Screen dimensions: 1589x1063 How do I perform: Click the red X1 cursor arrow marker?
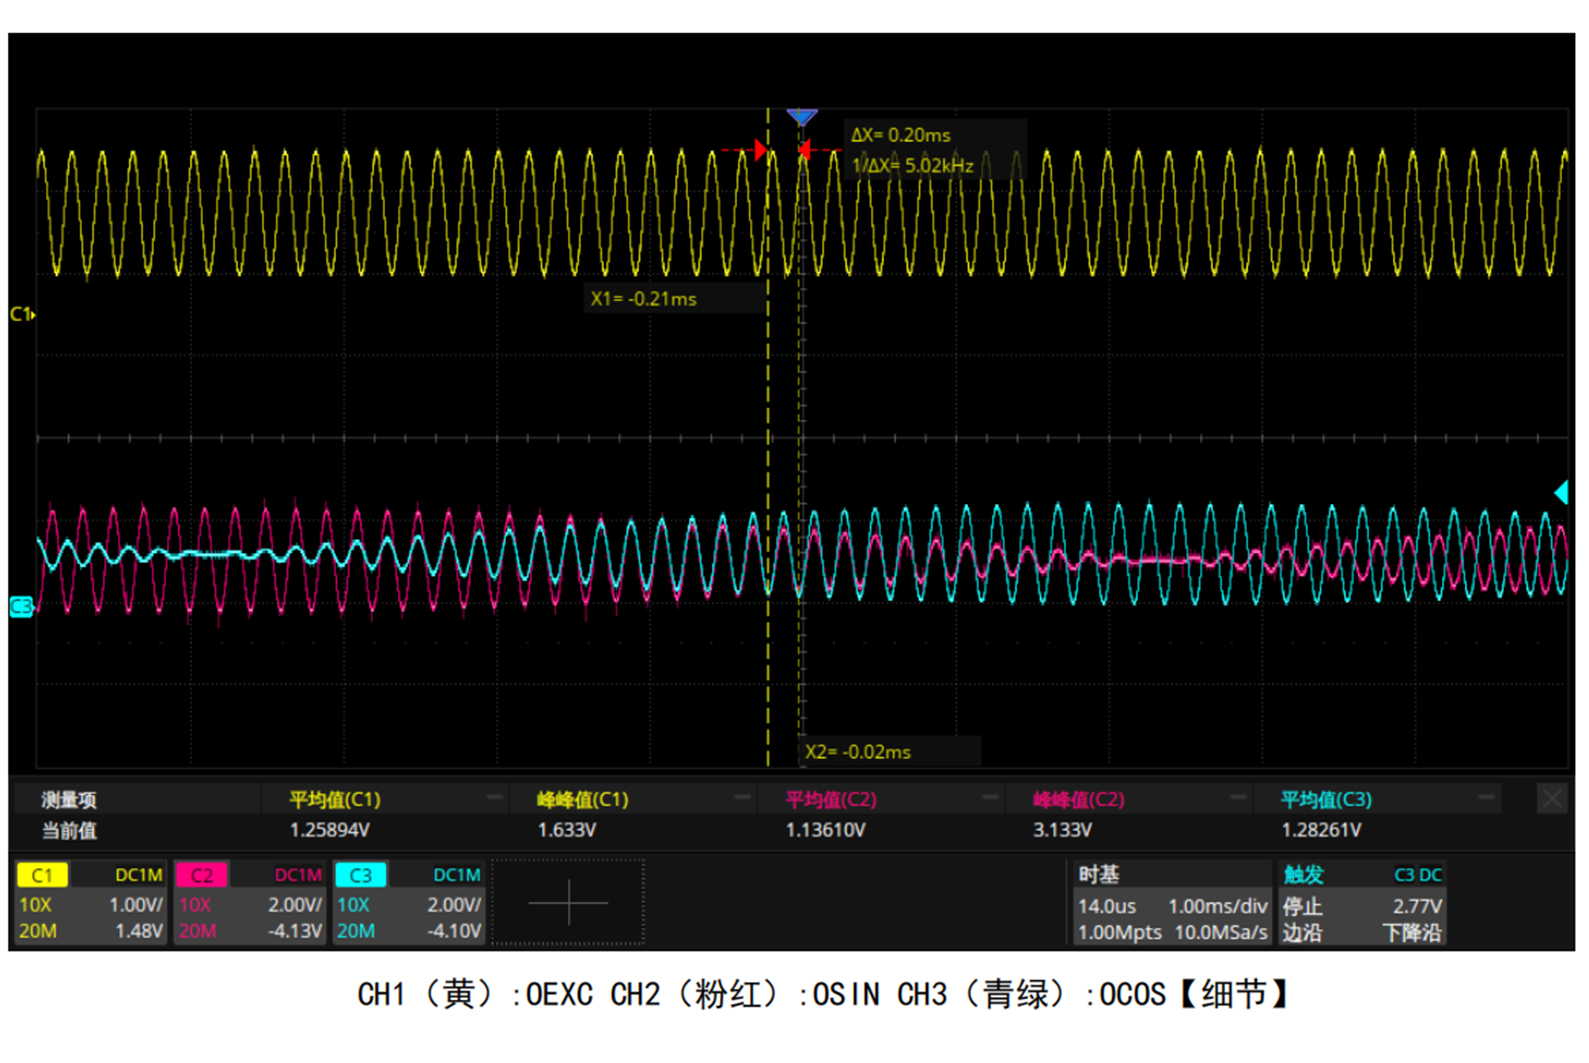[x=760, y=150]
